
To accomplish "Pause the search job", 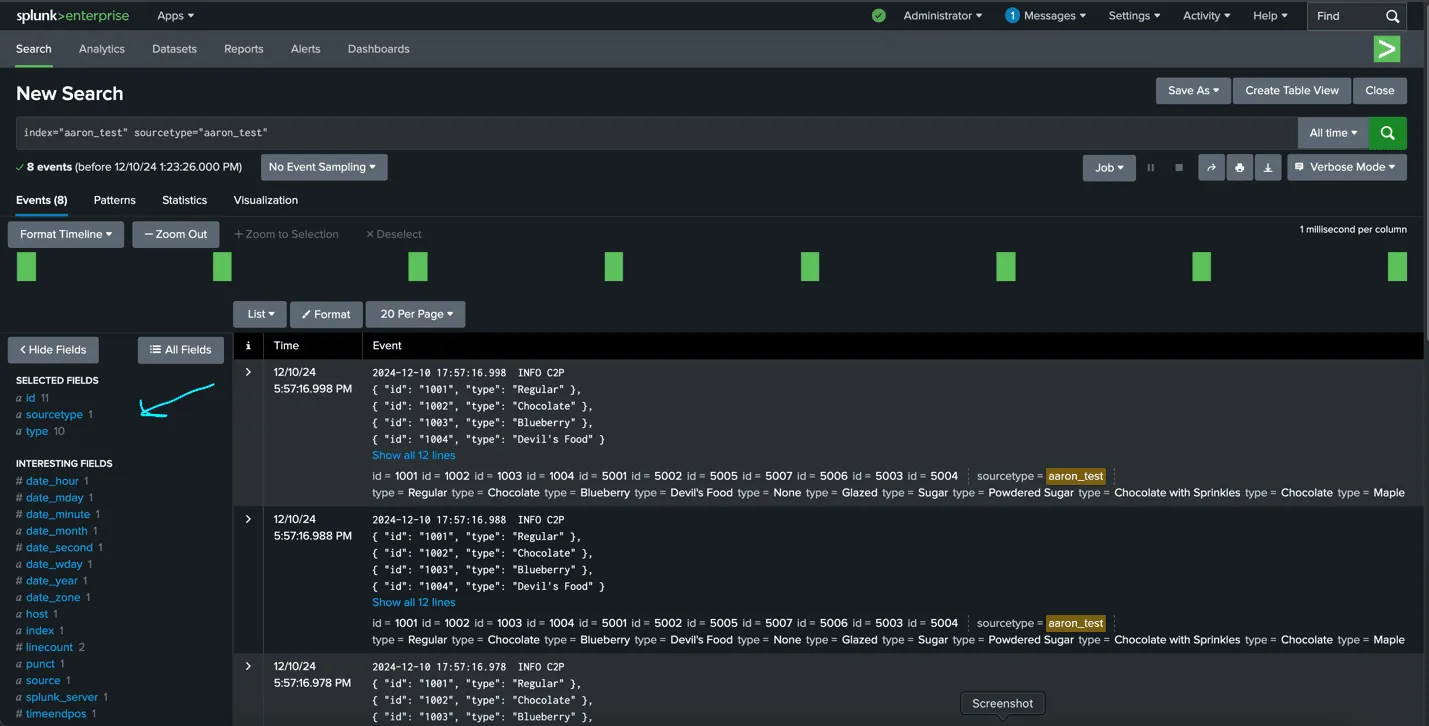I will pyautogui.click(x=1151, y=168).
